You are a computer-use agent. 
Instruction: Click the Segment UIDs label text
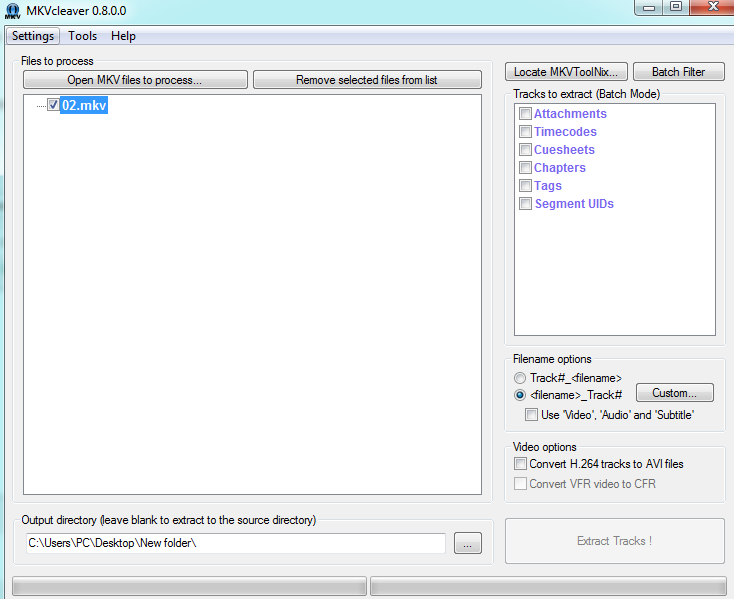(574, 204)
